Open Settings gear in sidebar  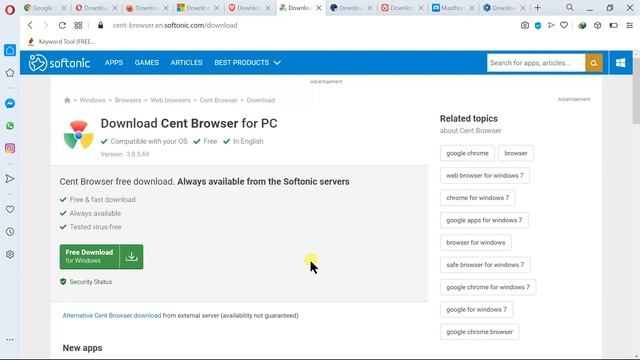(x=10, y=254)
